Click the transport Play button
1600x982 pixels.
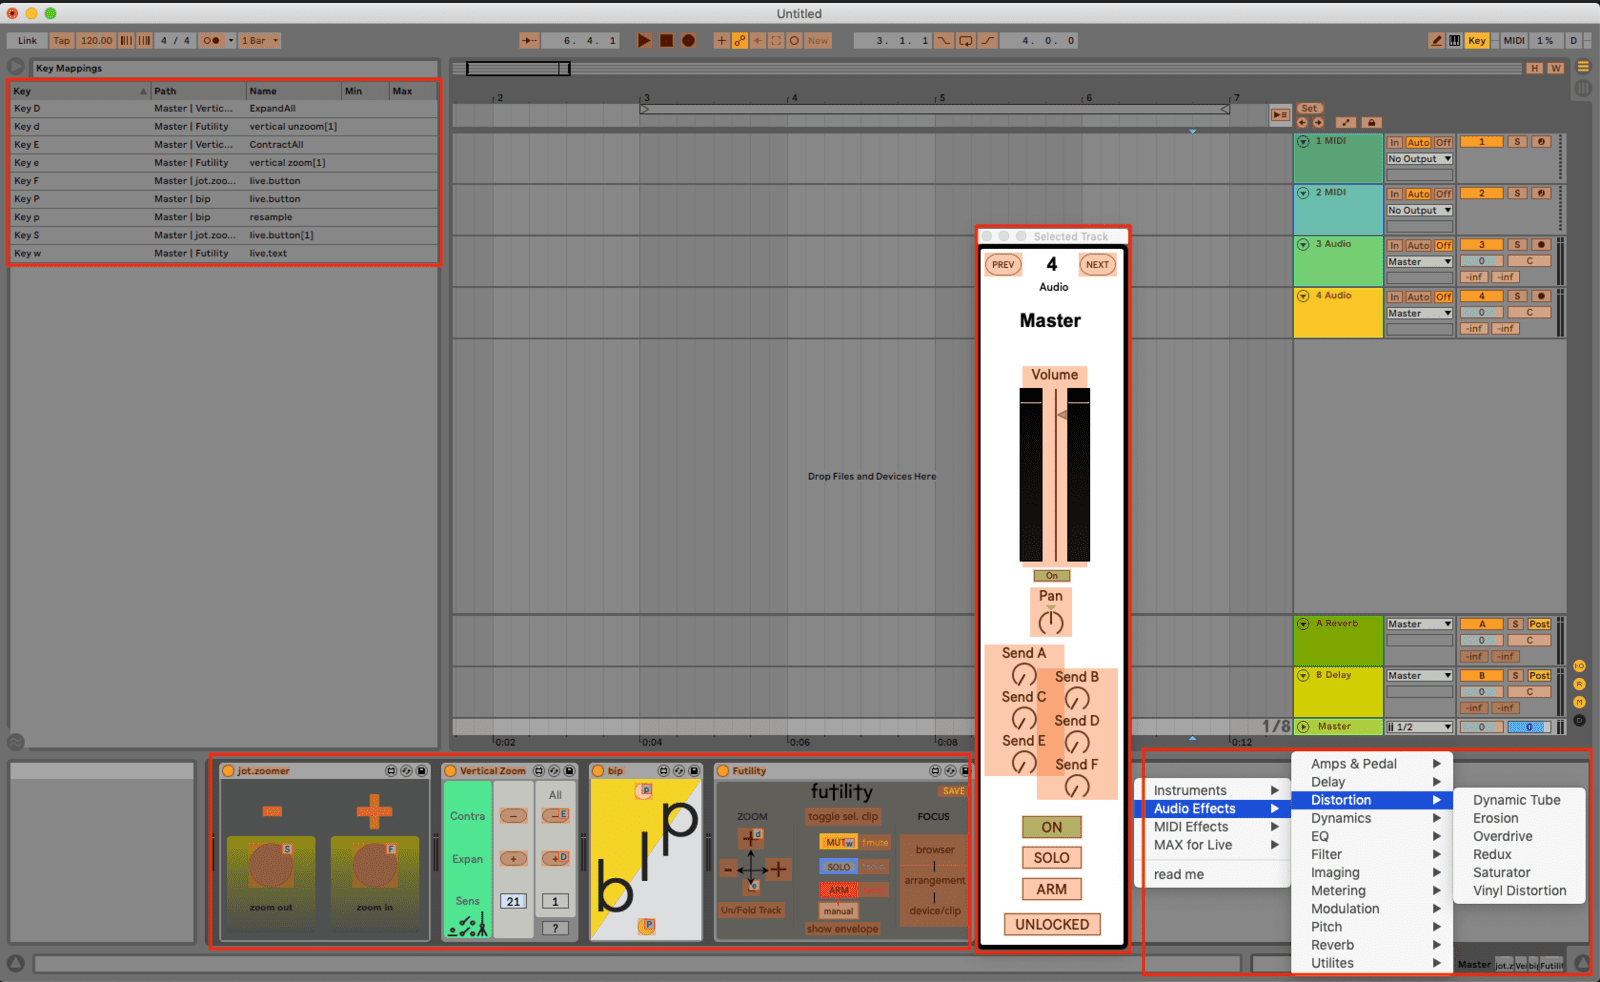(644, 41)
